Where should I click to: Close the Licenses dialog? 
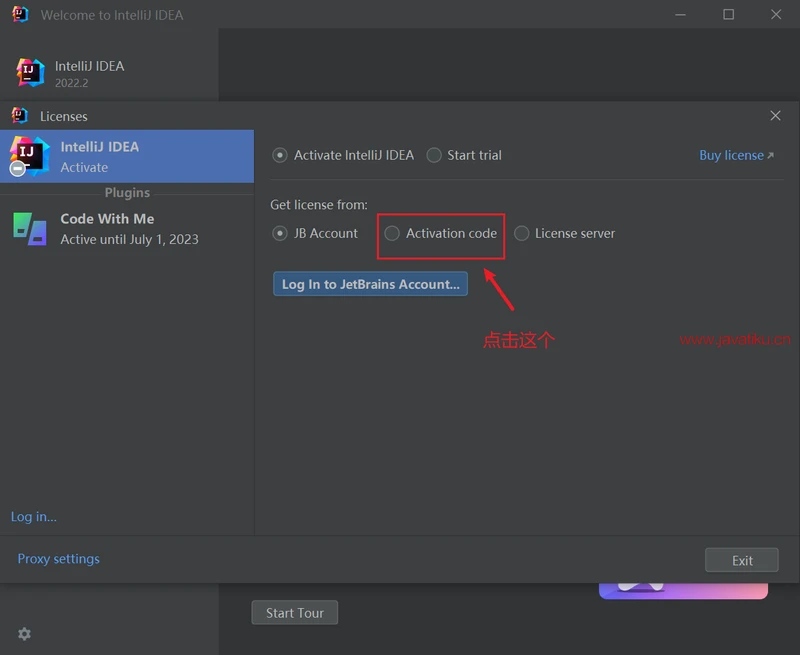pos(775,116)
